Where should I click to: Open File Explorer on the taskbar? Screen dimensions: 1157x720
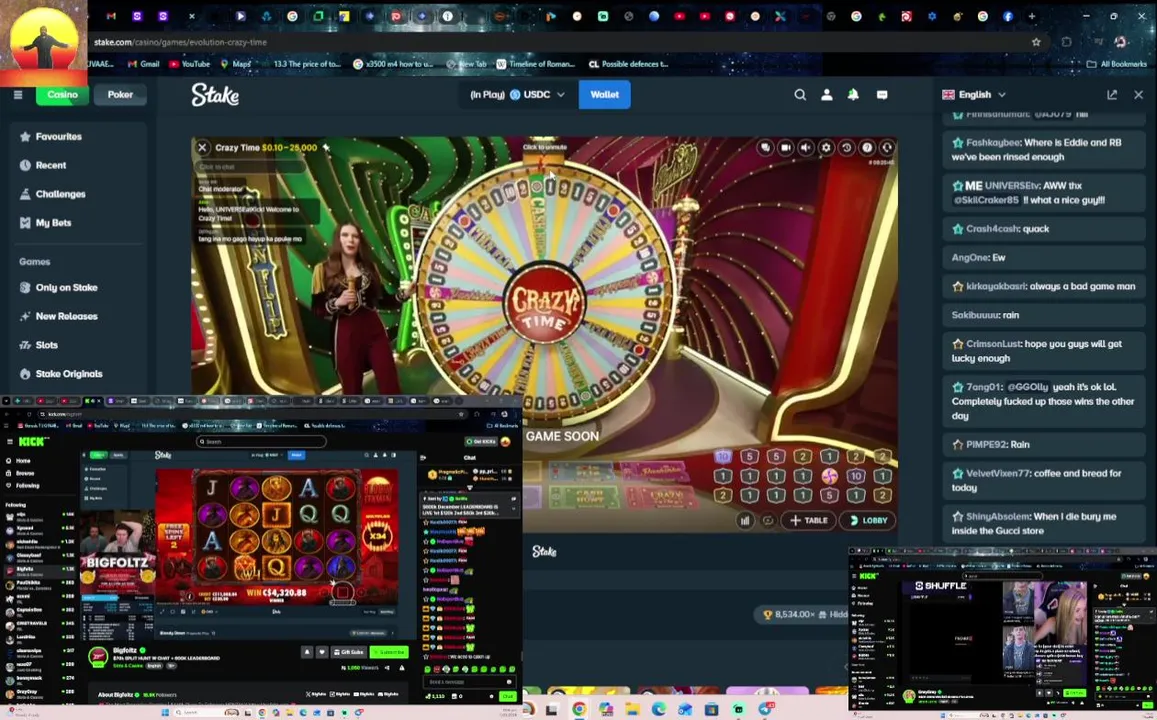(x=632, y=710)
